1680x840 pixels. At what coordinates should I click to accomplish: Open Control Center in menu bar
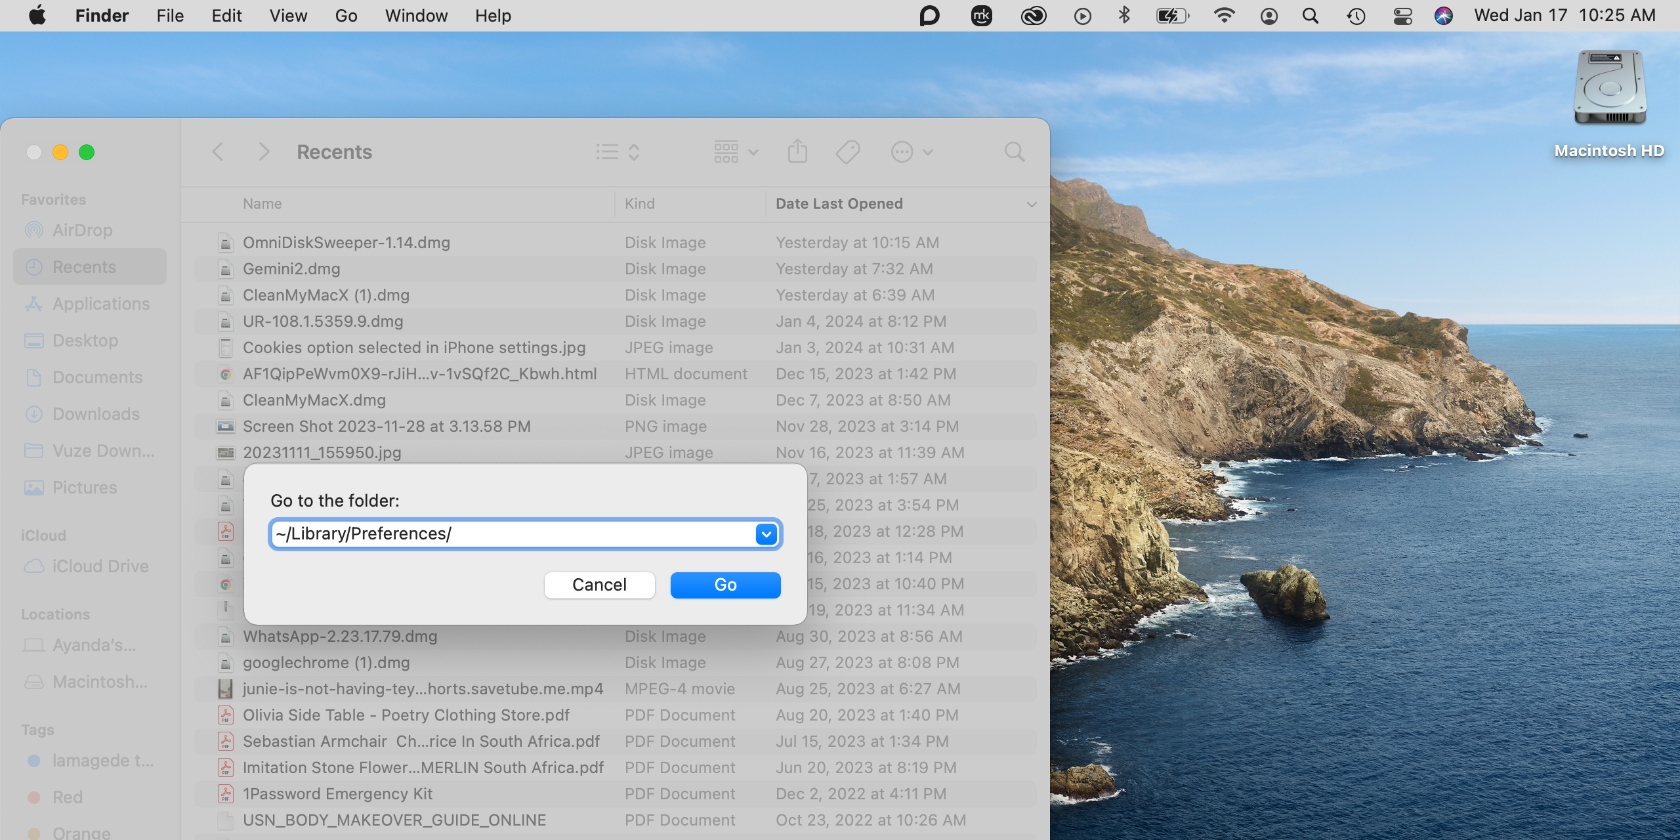point(1403,15)
